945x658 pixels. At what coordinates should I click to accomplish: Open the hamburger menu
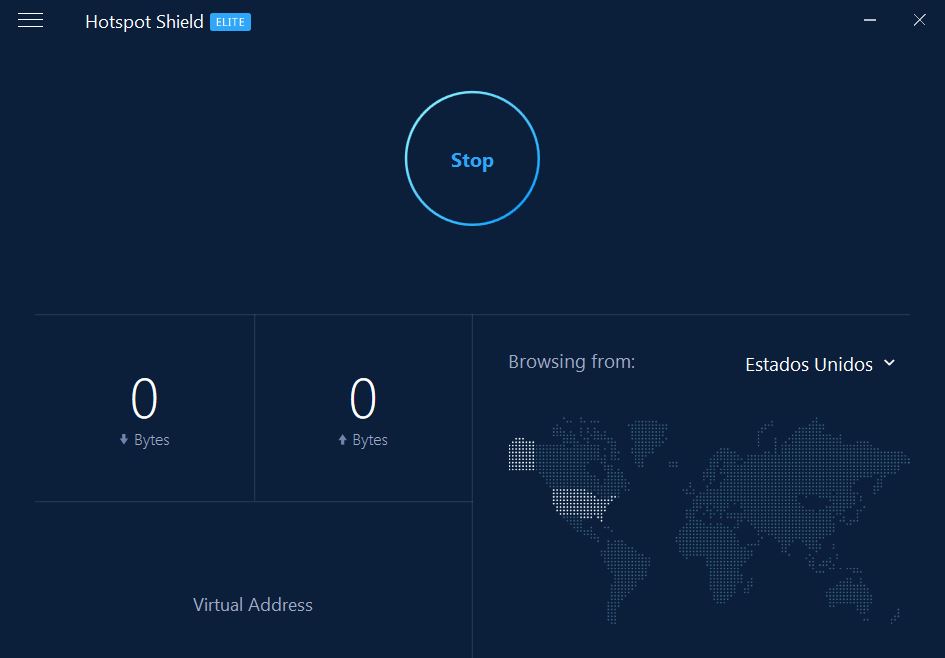(30, 20)
